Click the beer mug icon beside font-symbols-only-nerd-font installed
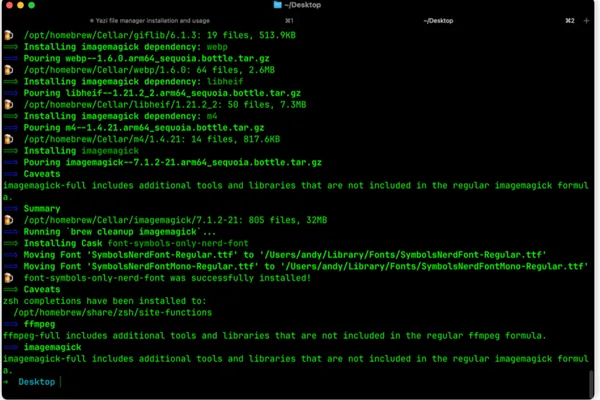This screenshot has height=400, width=600. click(x=8, y=278)
